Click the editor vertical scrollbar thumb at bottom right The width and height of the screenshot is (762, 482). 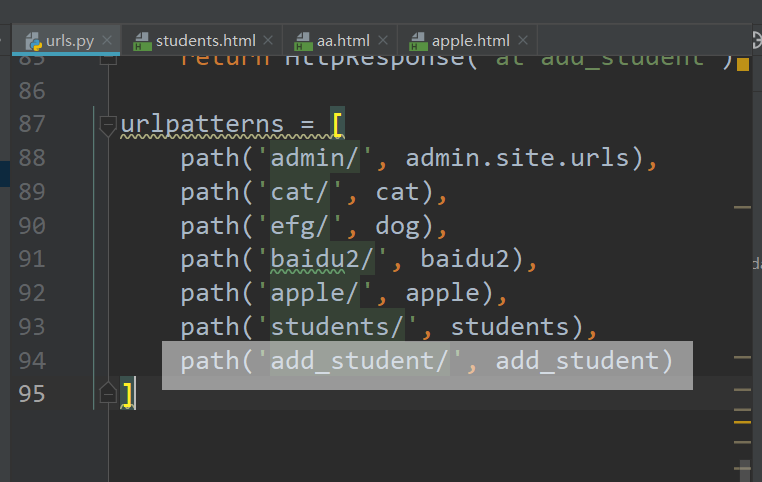744,469
